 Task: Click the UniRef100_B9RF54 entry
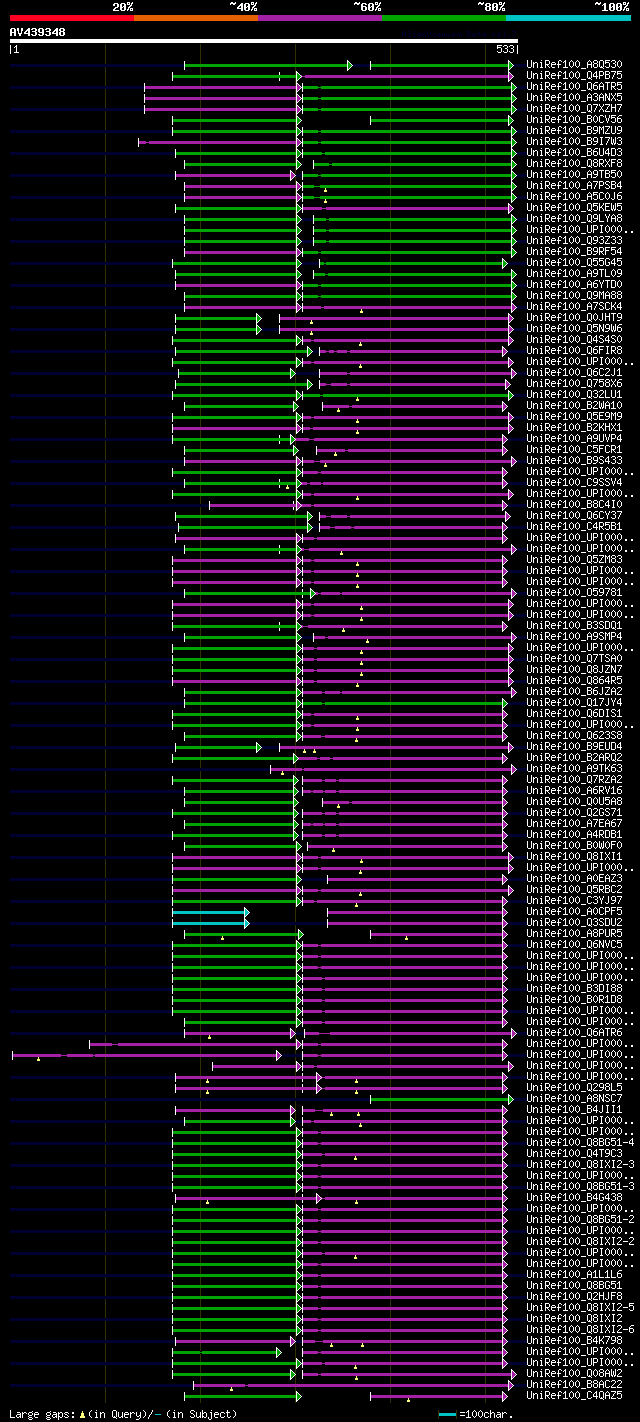(574, 252)
